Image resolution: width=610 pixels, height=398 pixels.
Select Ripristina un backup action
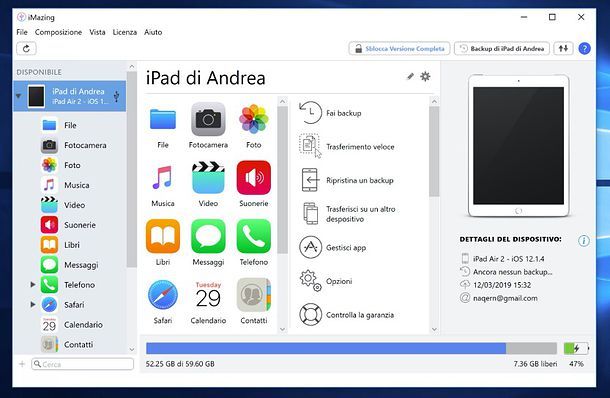pos(346,180)
